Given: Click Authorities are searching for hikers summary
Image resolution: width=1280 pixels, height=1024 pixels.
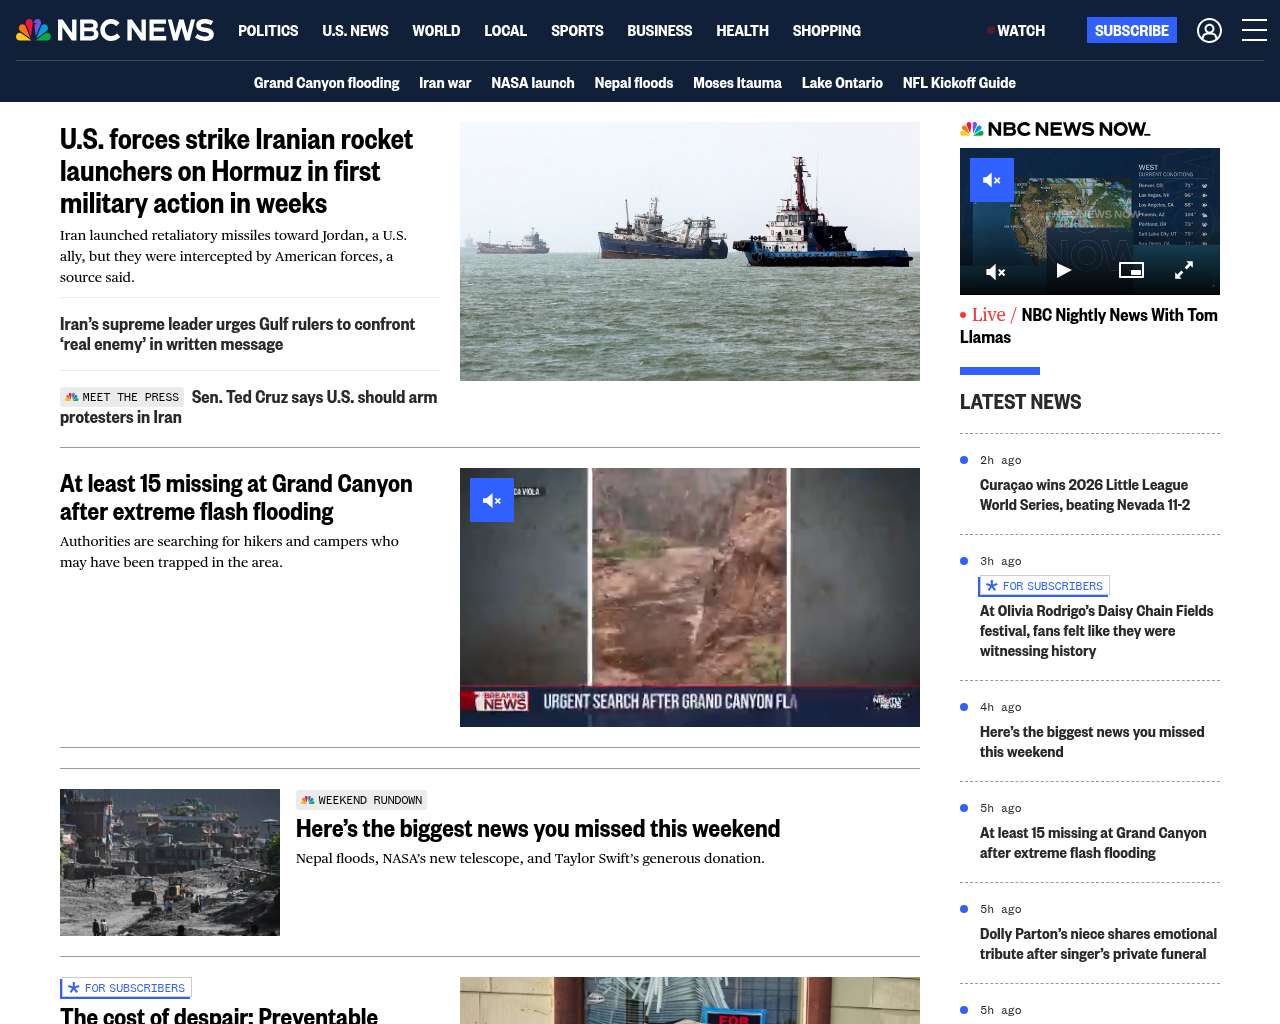Looking at the screenshot, I should 229,552.
